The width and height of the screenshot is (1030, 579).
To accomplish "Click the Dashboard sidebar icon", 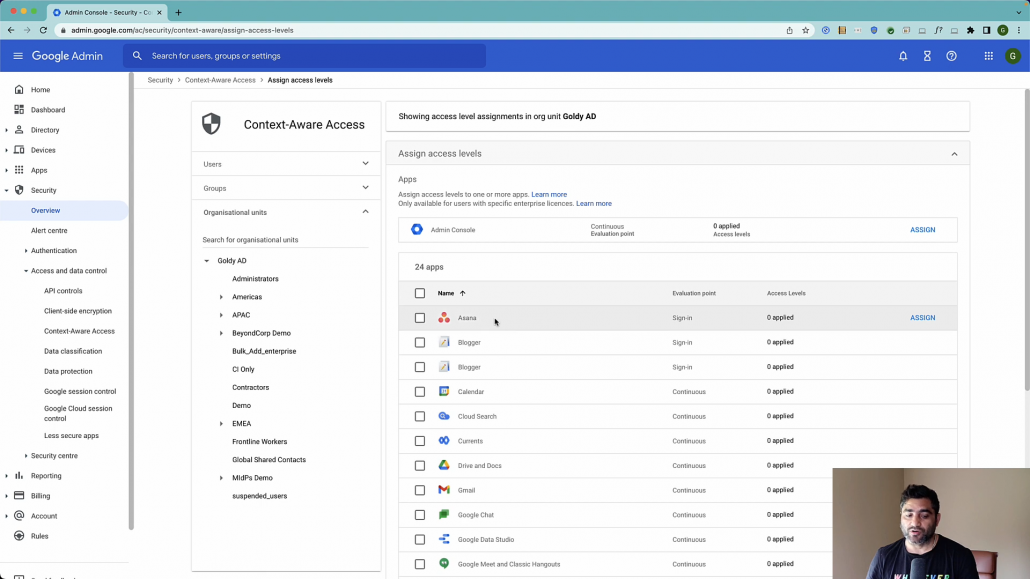I will pos(19,110).
